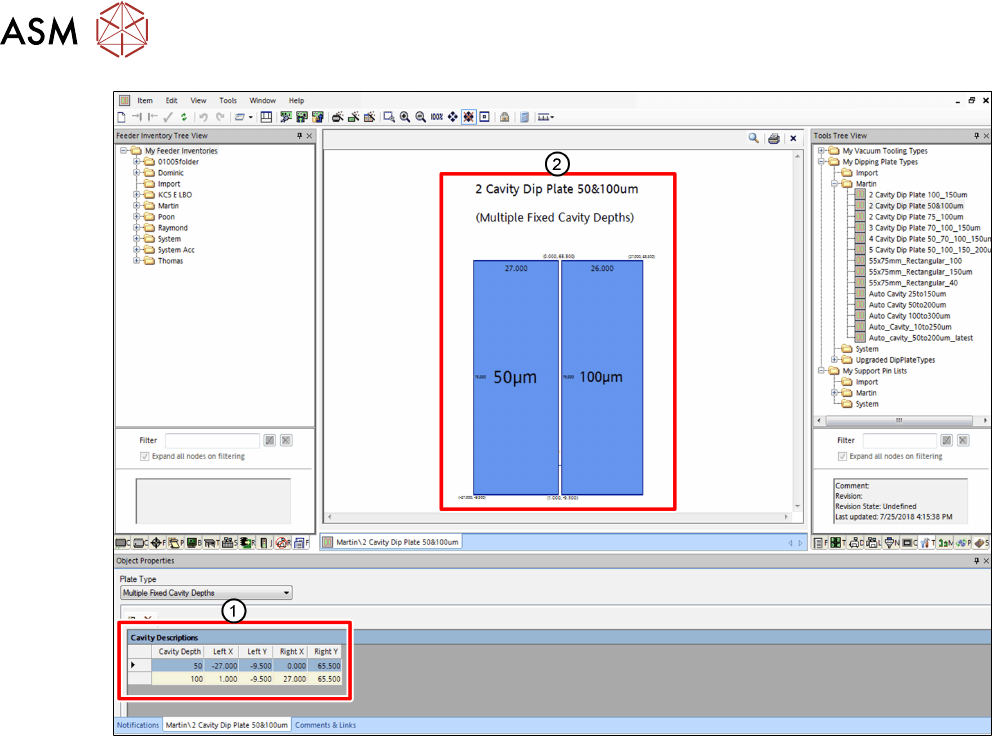Click the table layout toolbar icon
992x736 pixels.
(266, 117)
